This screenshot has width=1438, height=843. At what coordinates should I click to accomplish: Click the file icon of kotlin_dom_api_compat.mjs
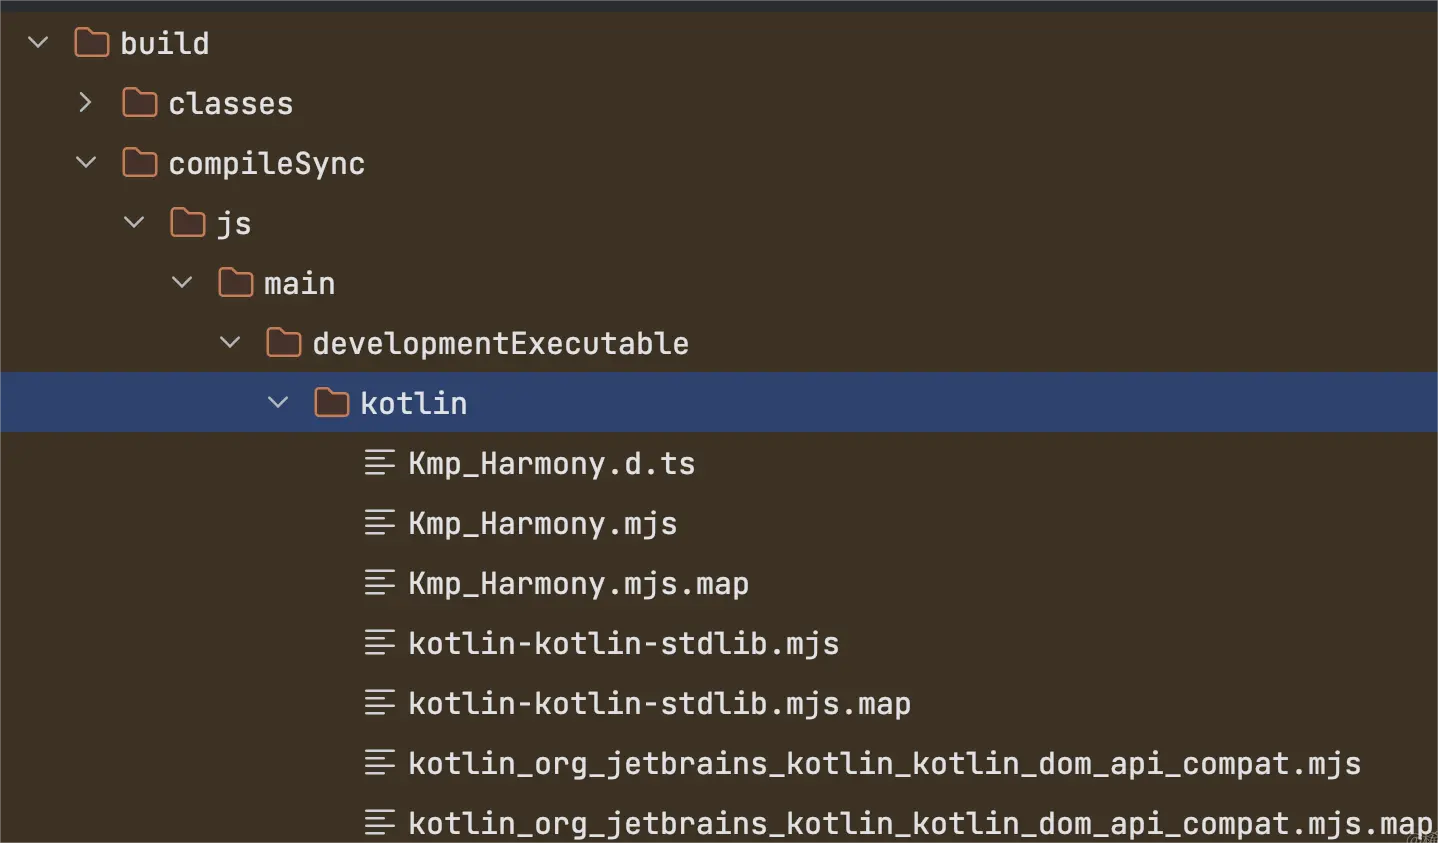[x=380, y=762]
